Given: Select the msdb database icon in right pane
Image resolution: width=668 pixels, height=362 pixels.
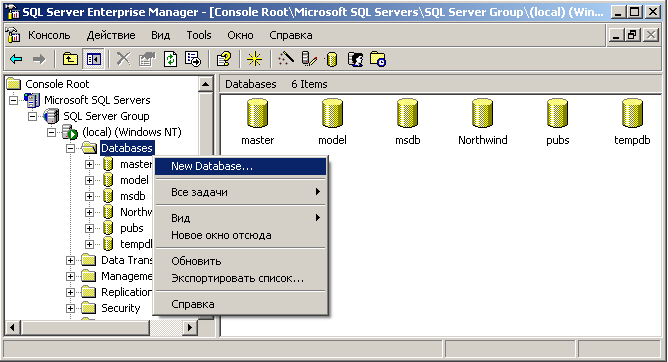Looking at the screenshot, I should (407, 113).
